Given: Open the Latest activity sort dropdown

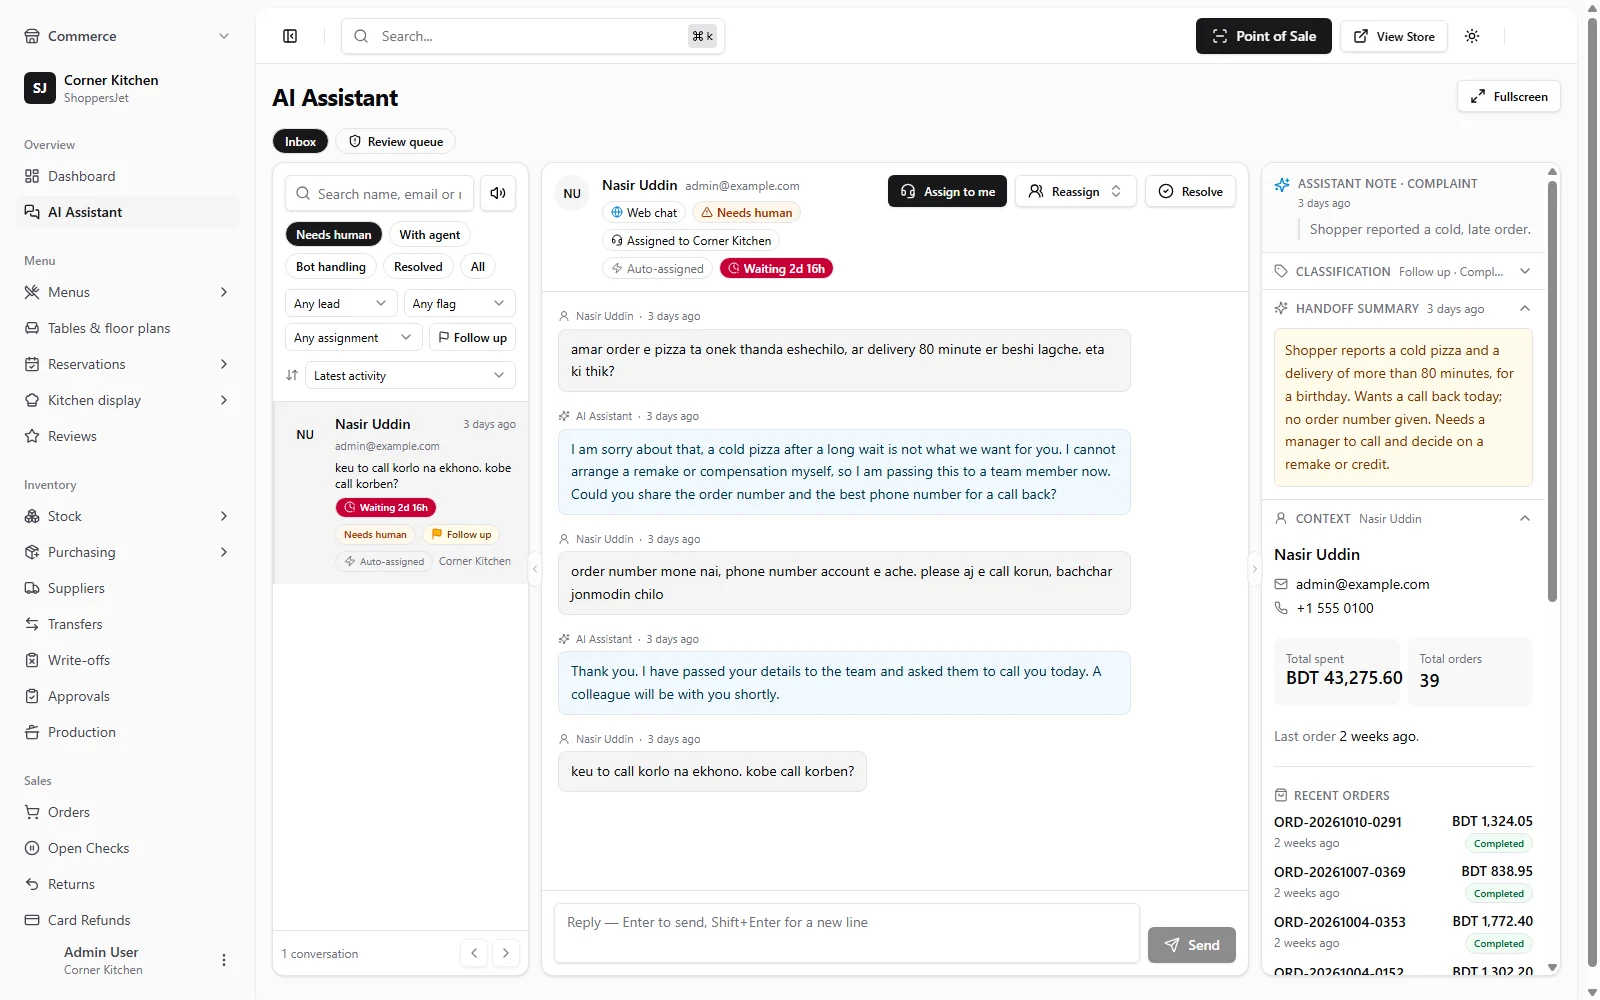Looking at the screenshot, I should 410,376.
